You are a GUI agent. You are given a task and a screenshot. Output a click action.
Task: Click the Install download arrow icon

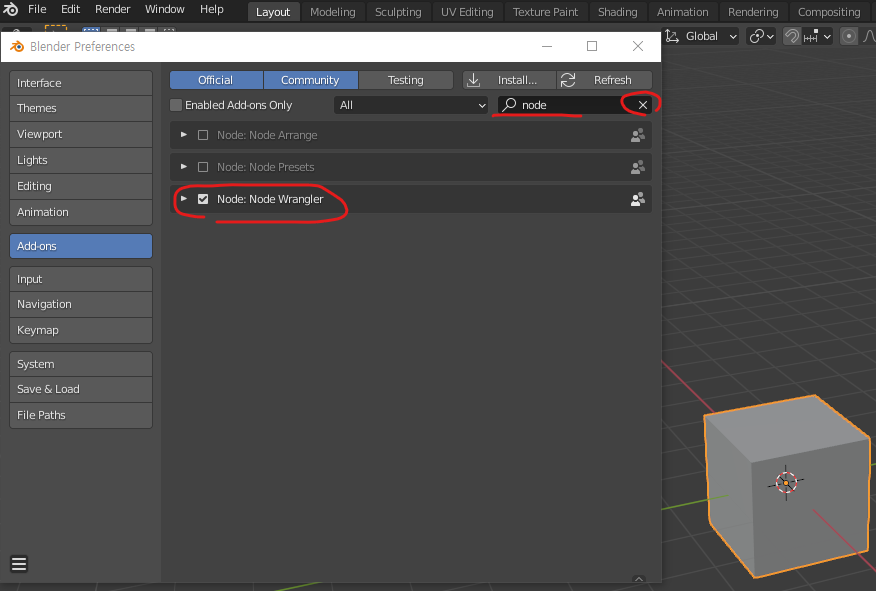tap(473, 80)
